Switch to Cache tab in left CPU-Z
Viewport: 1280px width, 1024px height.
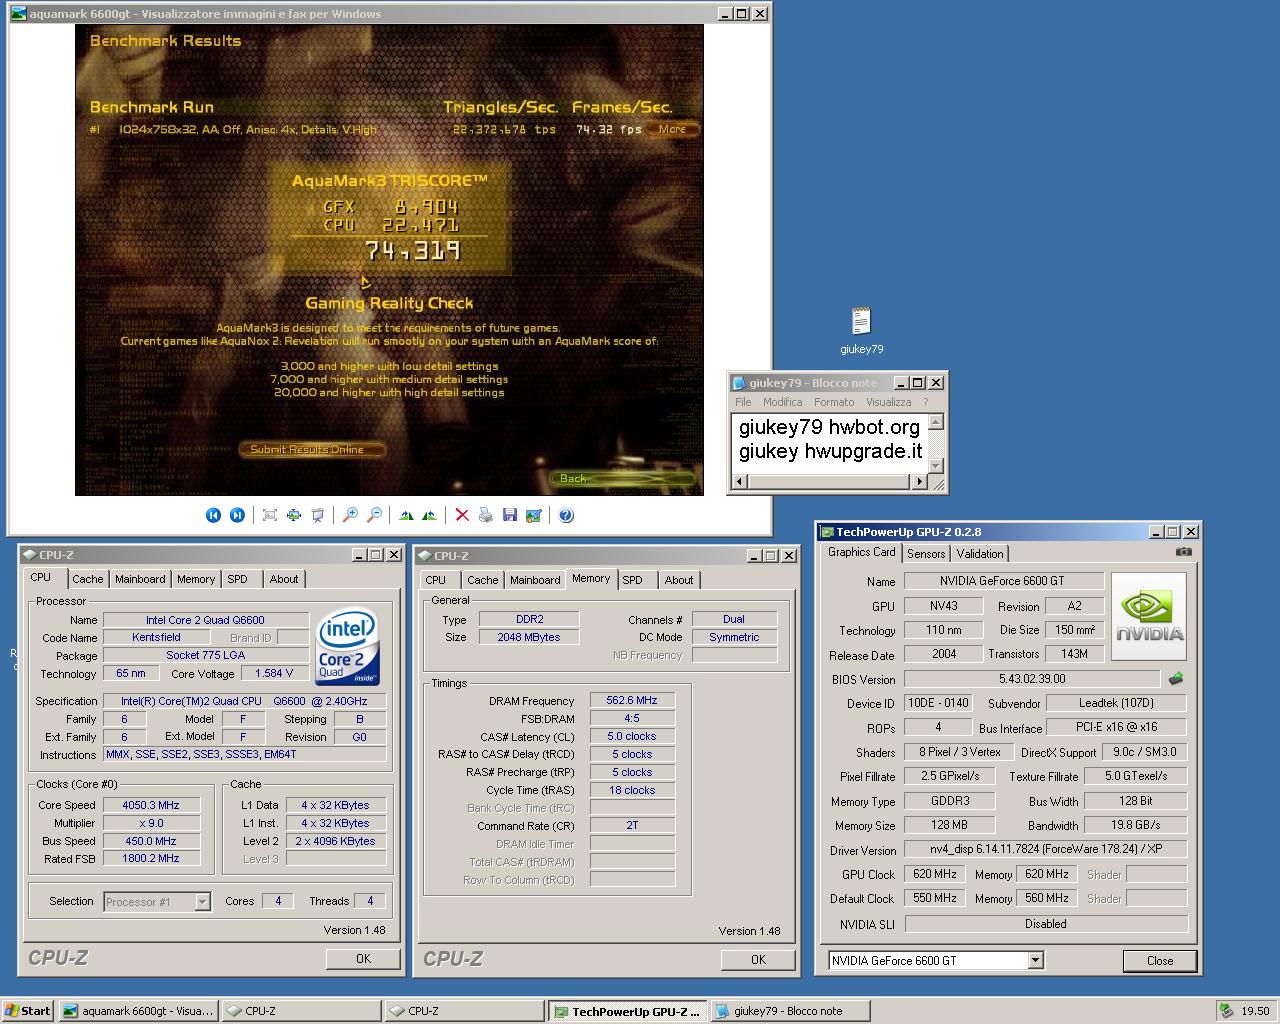pyautogui.click(x=87, y=579)
